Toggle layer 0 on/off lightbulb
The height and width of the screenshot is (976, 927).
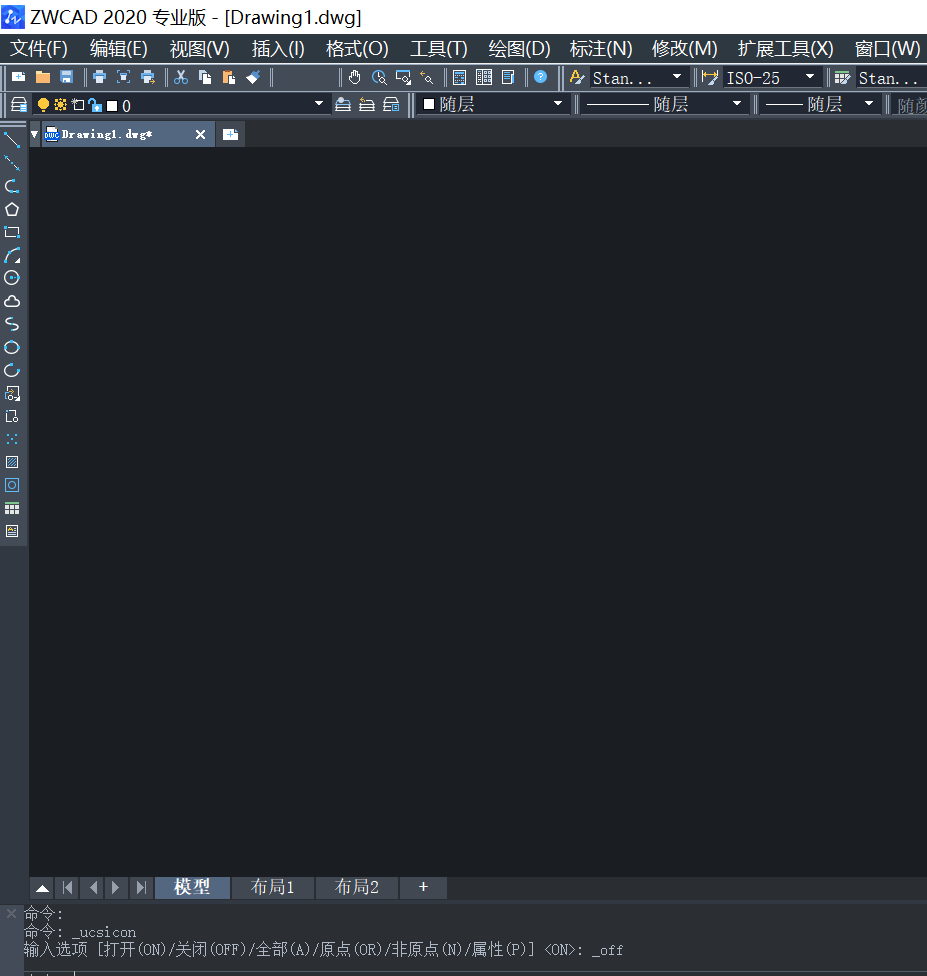coord(43,105)
